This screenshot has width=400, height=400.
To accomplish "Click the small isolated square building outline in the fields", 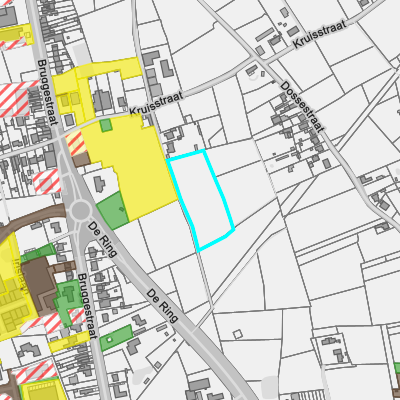I will [238, 334].
